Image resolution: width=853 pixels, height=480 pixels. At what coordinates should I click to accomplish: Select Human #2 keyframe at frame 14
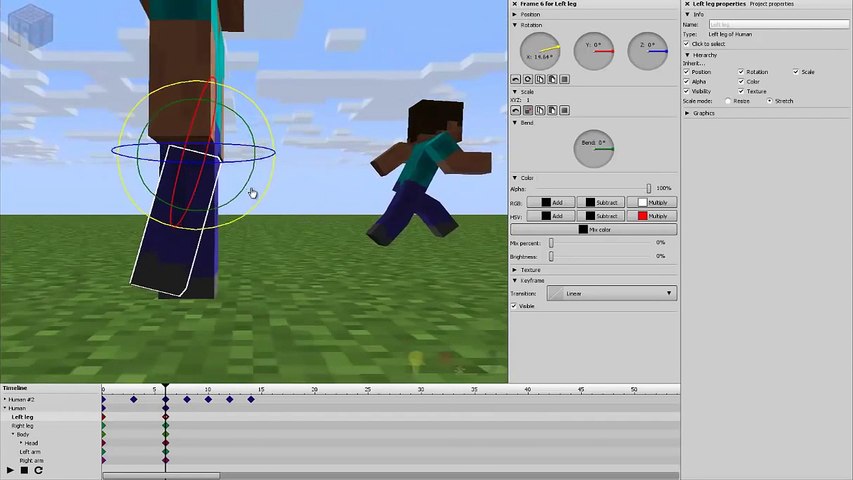pos(251,399)
